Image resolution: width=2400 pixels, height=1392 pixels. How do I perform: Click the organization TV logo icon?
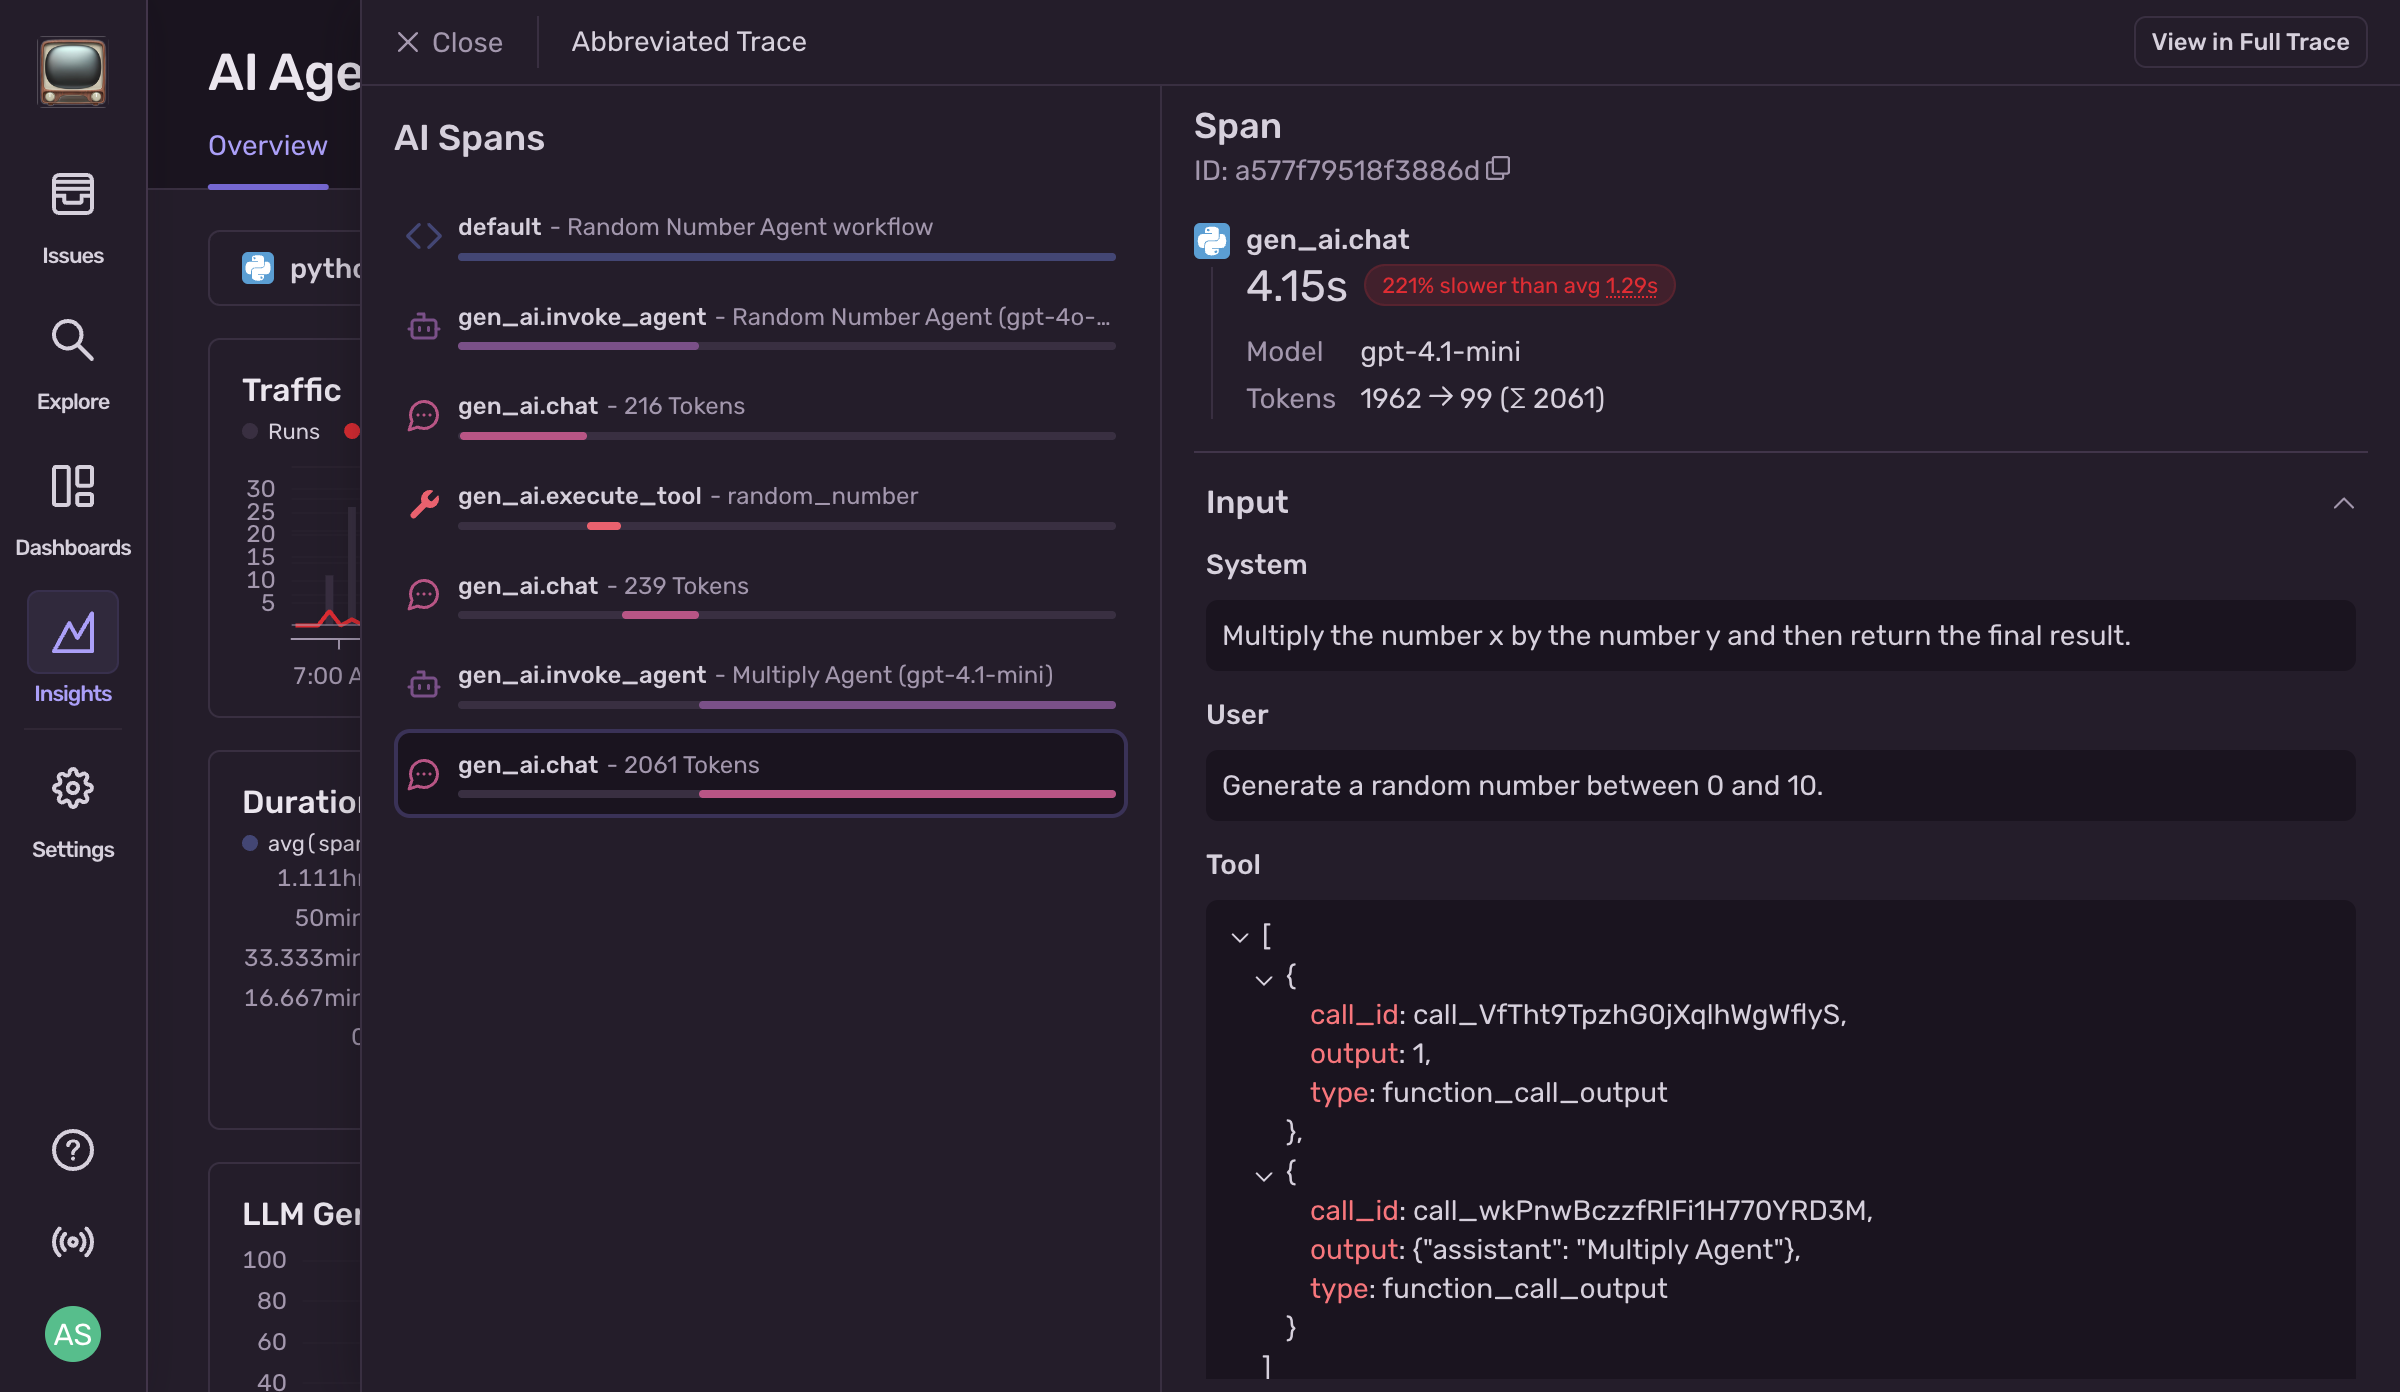[x=73, y=72]
